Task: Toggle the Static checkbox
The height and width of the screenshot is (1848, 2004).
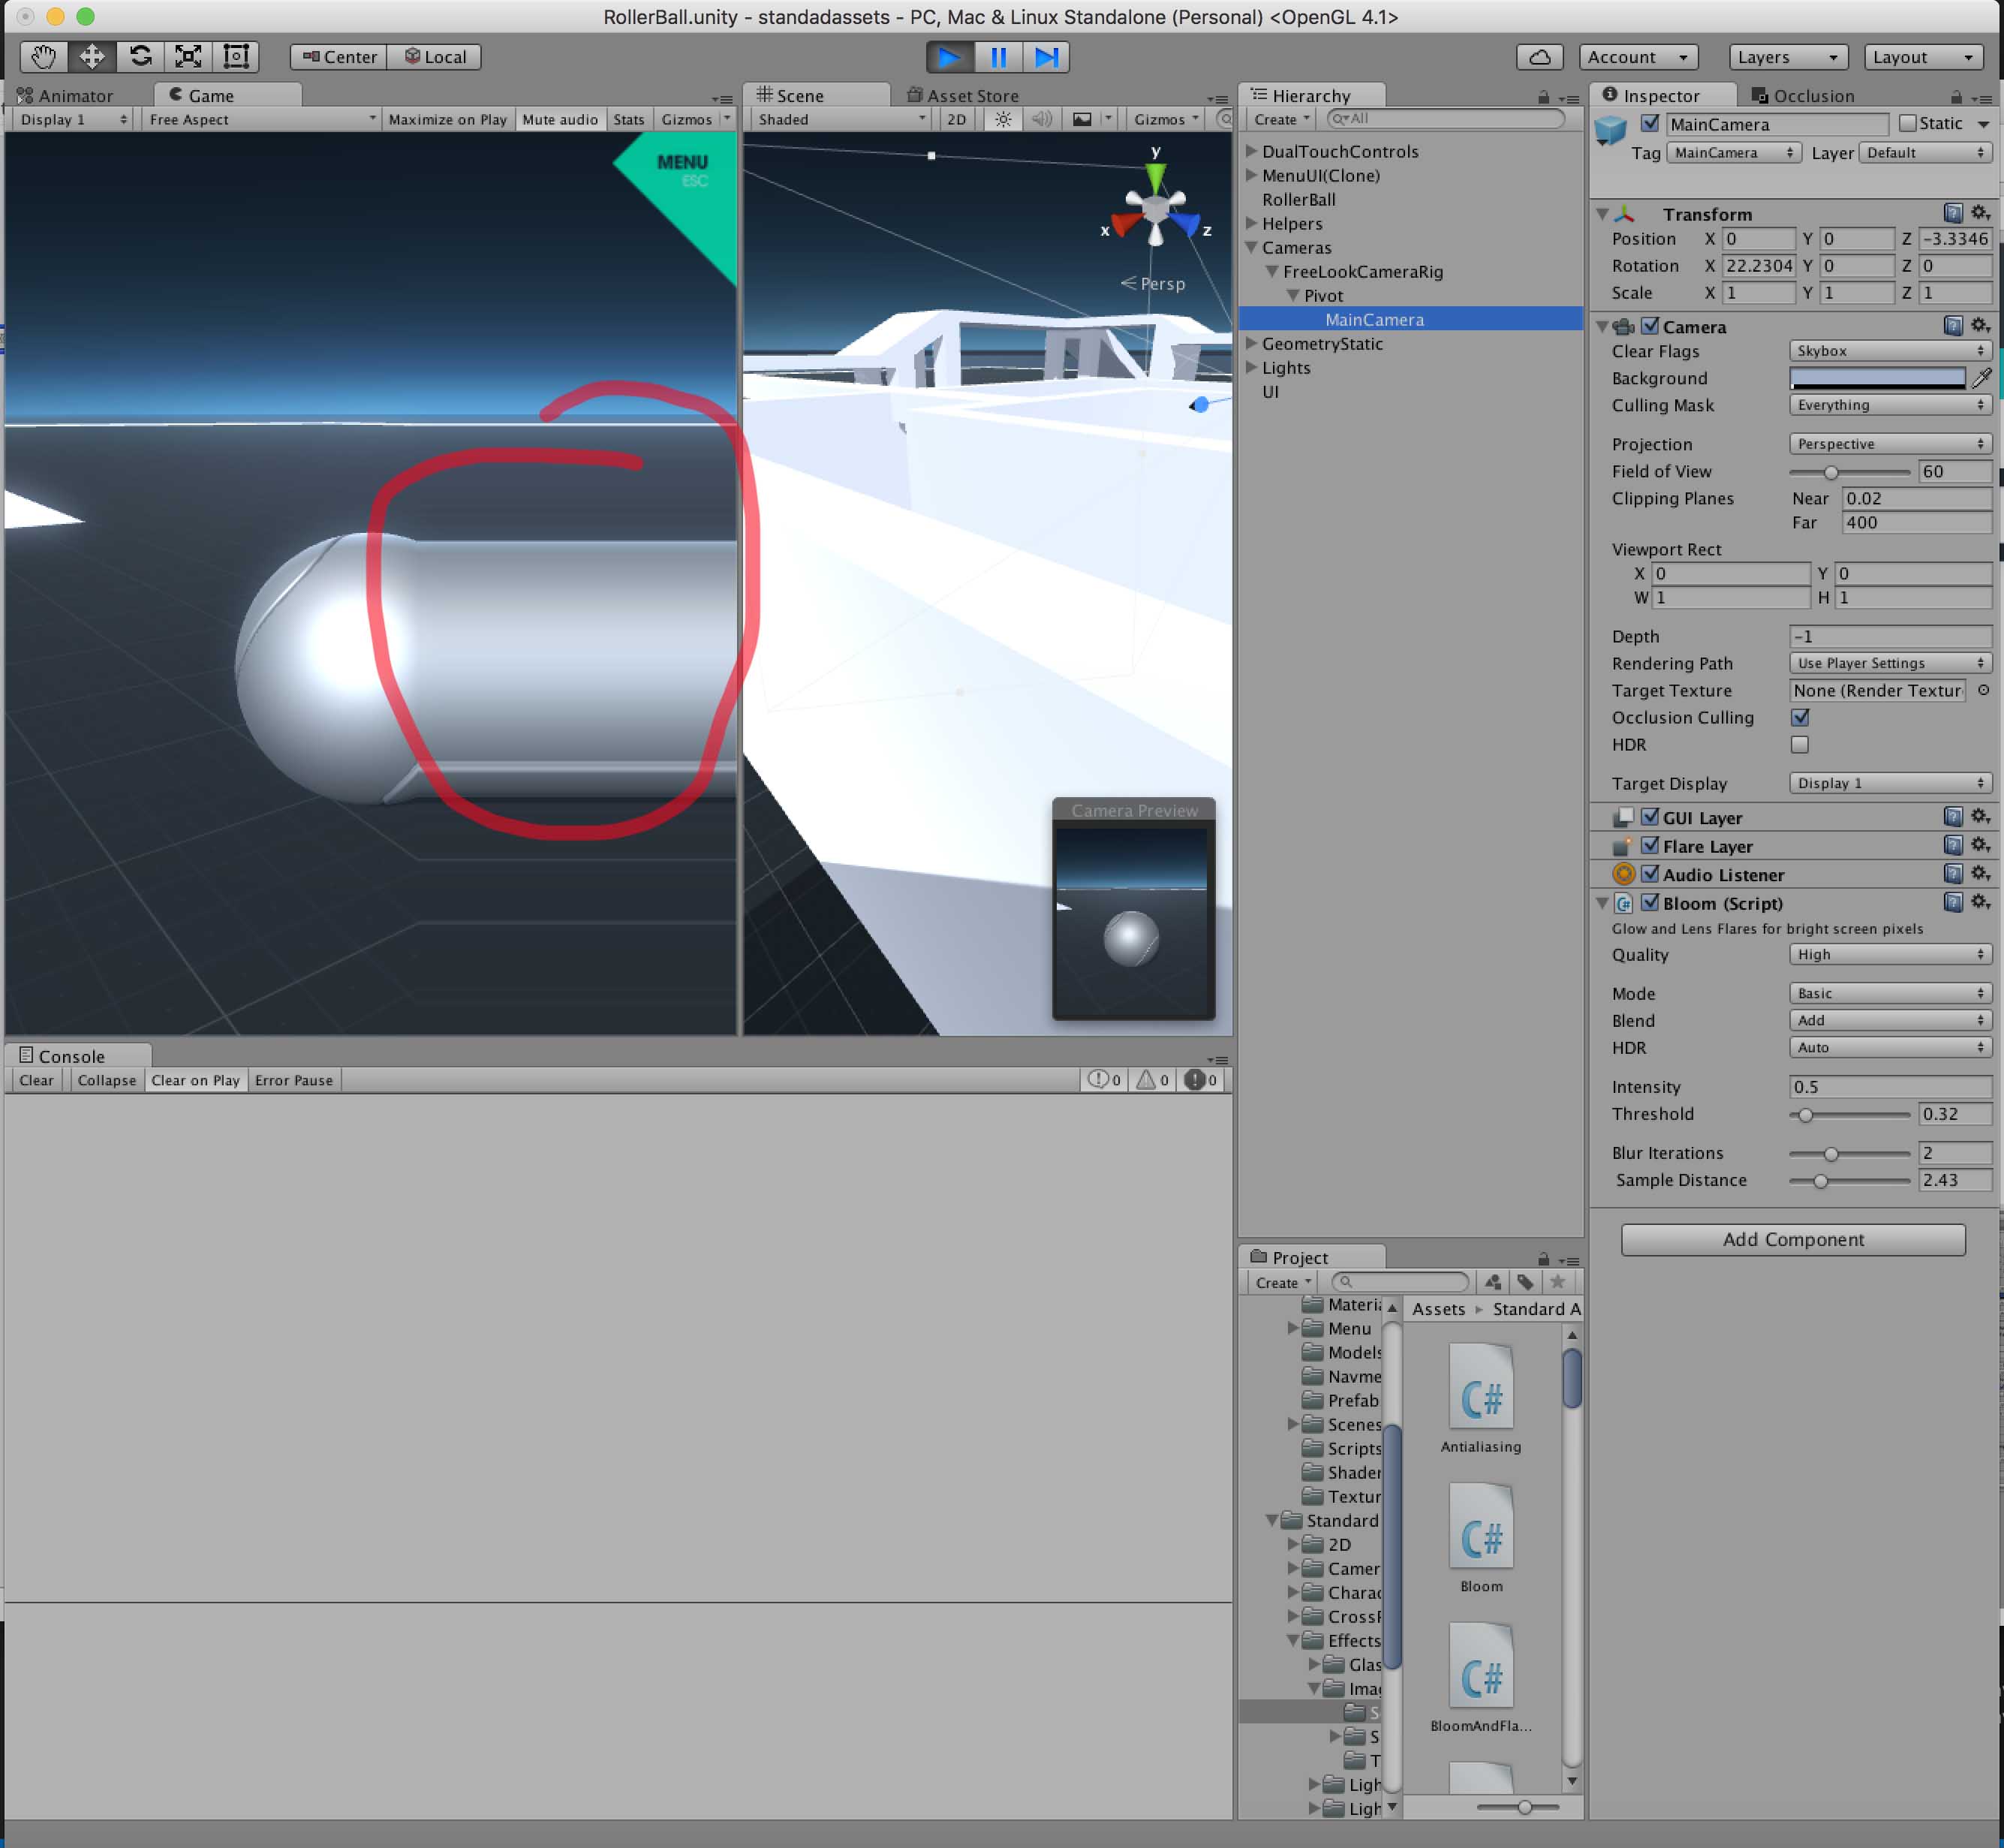Action: coord(1908,123)
